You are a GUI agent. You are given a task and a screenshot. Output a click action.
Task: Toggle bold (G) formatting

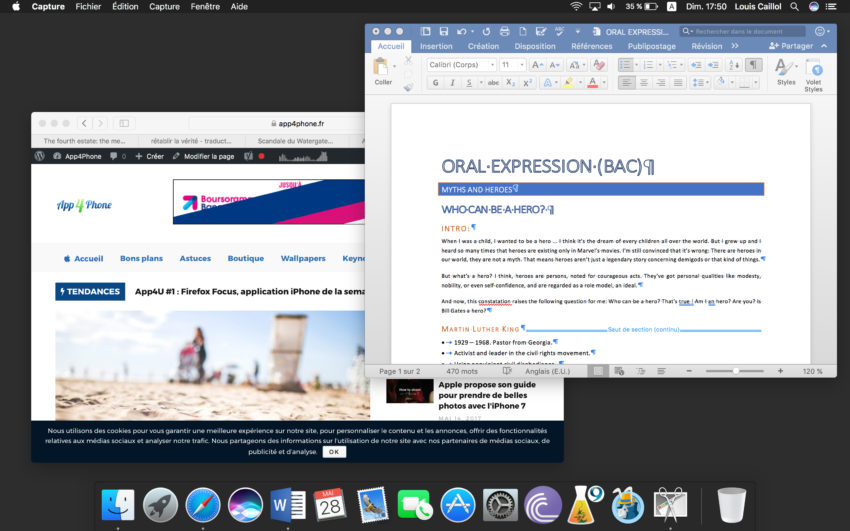tap(435, 83)
